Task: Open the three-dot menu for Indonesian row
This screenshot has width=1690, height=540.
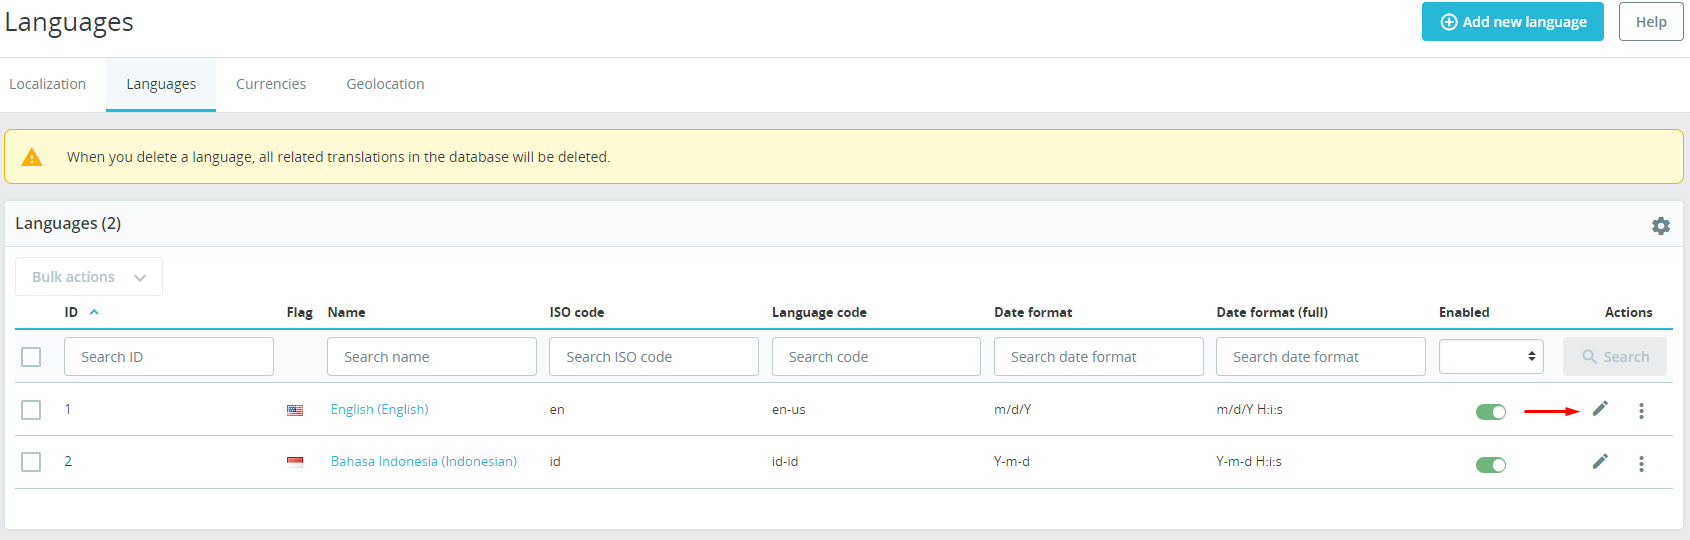Action: (x=1641, y=464)
